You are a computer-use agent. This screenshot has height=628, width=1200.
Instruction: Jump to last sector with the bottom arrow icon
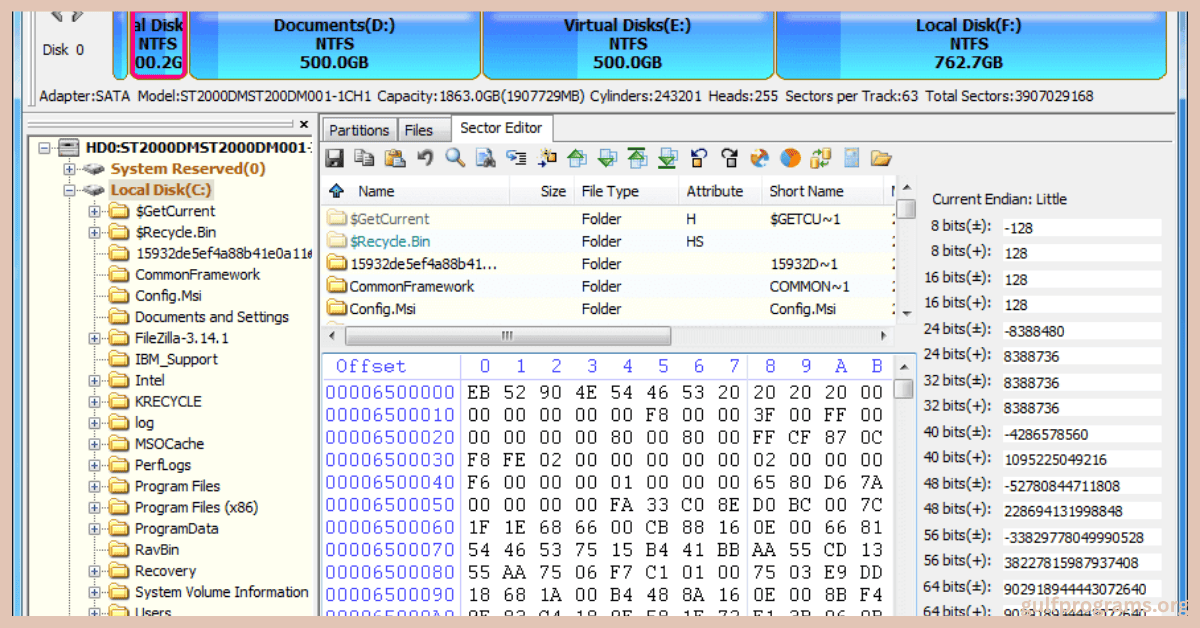click(x=667, y=157)
